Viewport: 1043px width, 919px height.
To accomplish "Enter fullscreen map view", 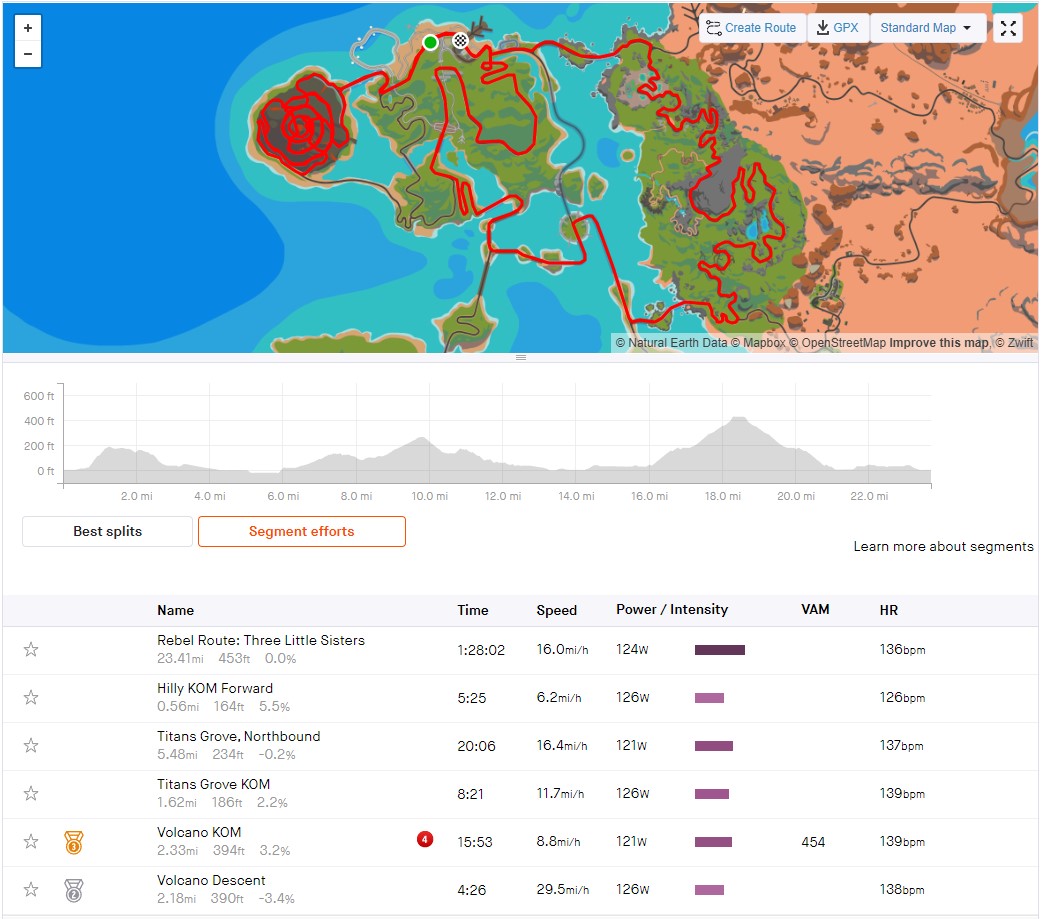I will 1008,28.
